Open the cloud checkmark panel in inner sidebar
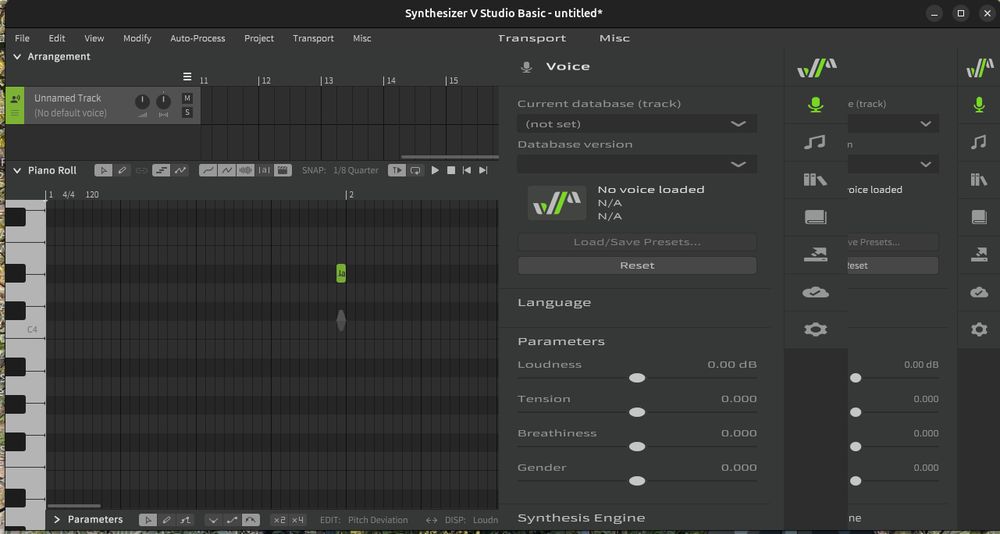 click(x=815, y=292)
